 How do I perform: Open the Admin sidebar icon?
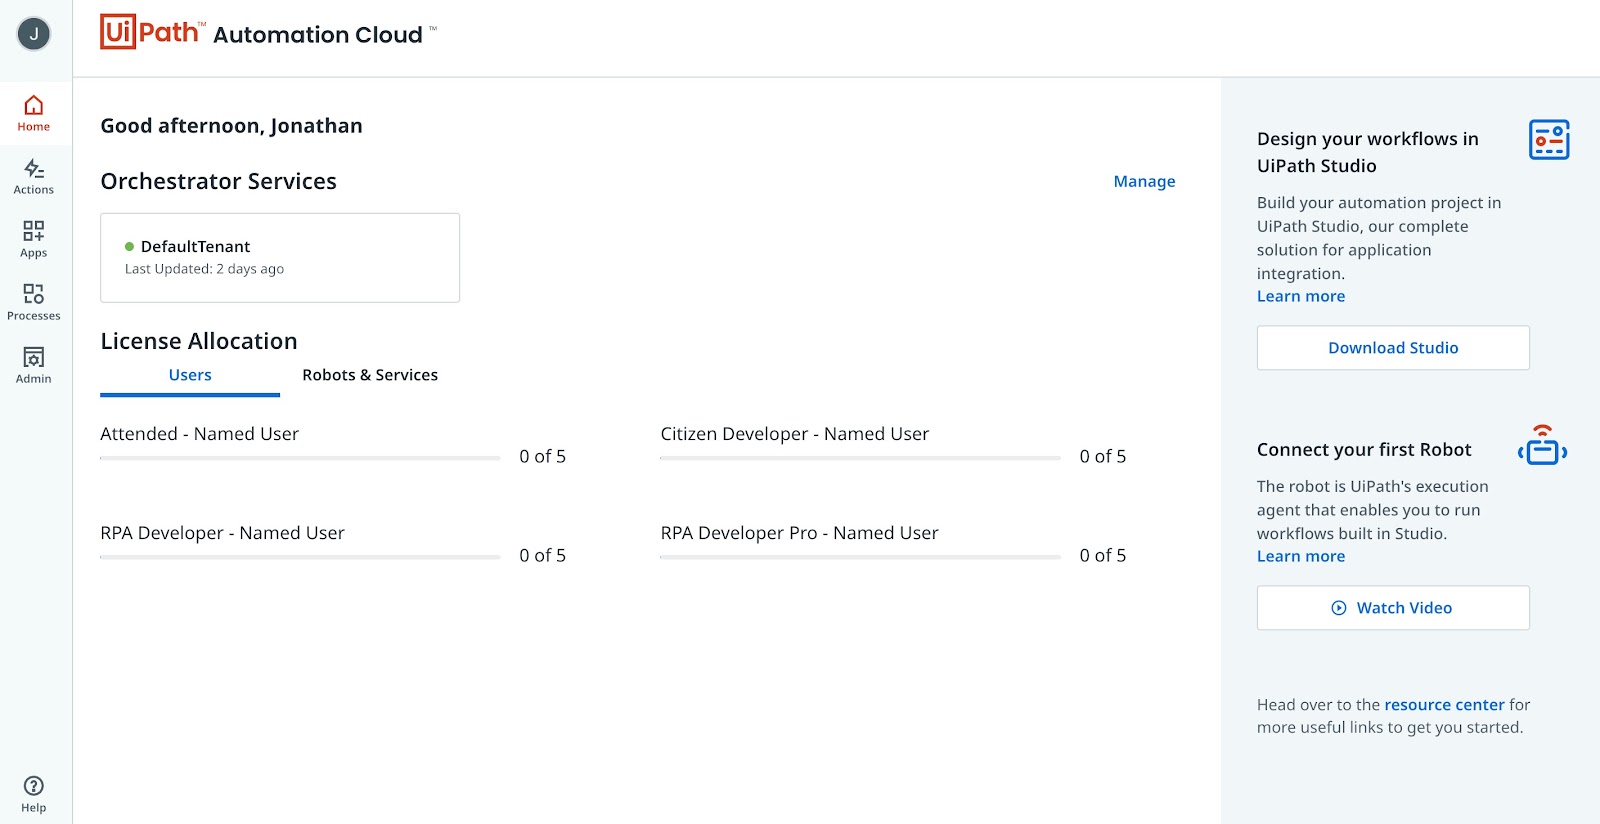point(34,365)
